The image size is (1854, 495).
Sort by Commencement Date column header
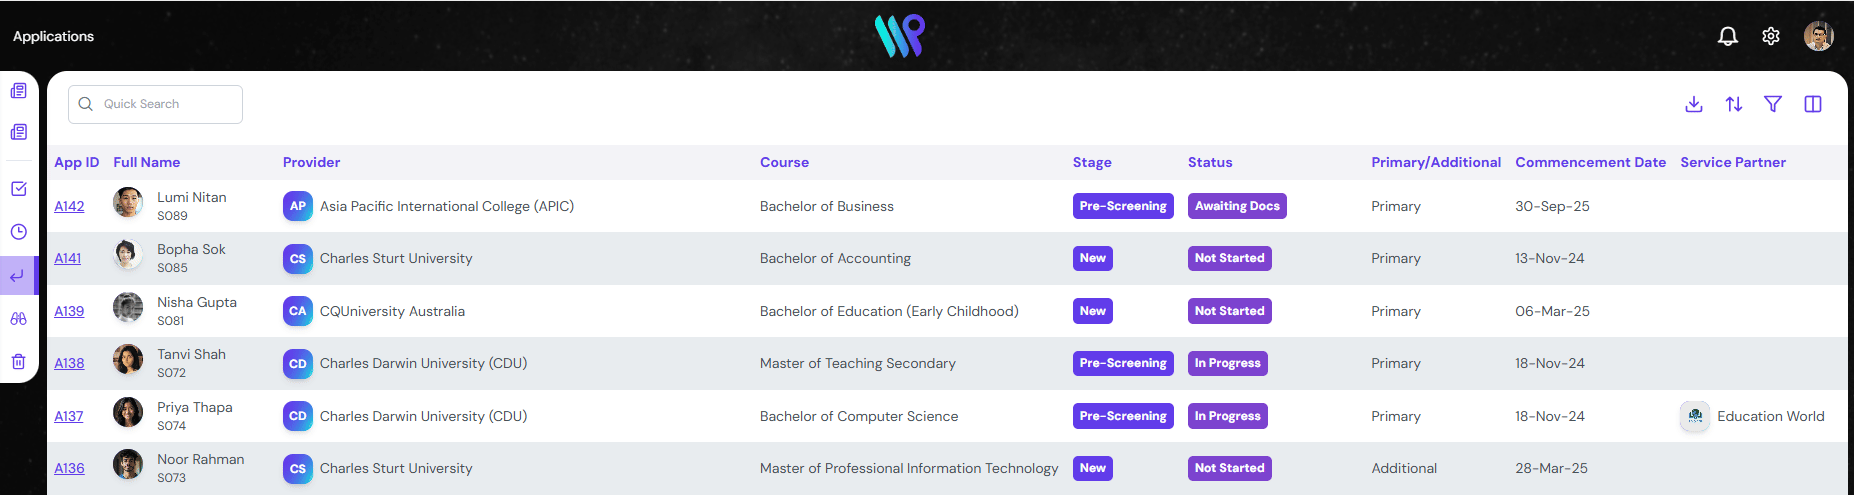(1590, 162)
